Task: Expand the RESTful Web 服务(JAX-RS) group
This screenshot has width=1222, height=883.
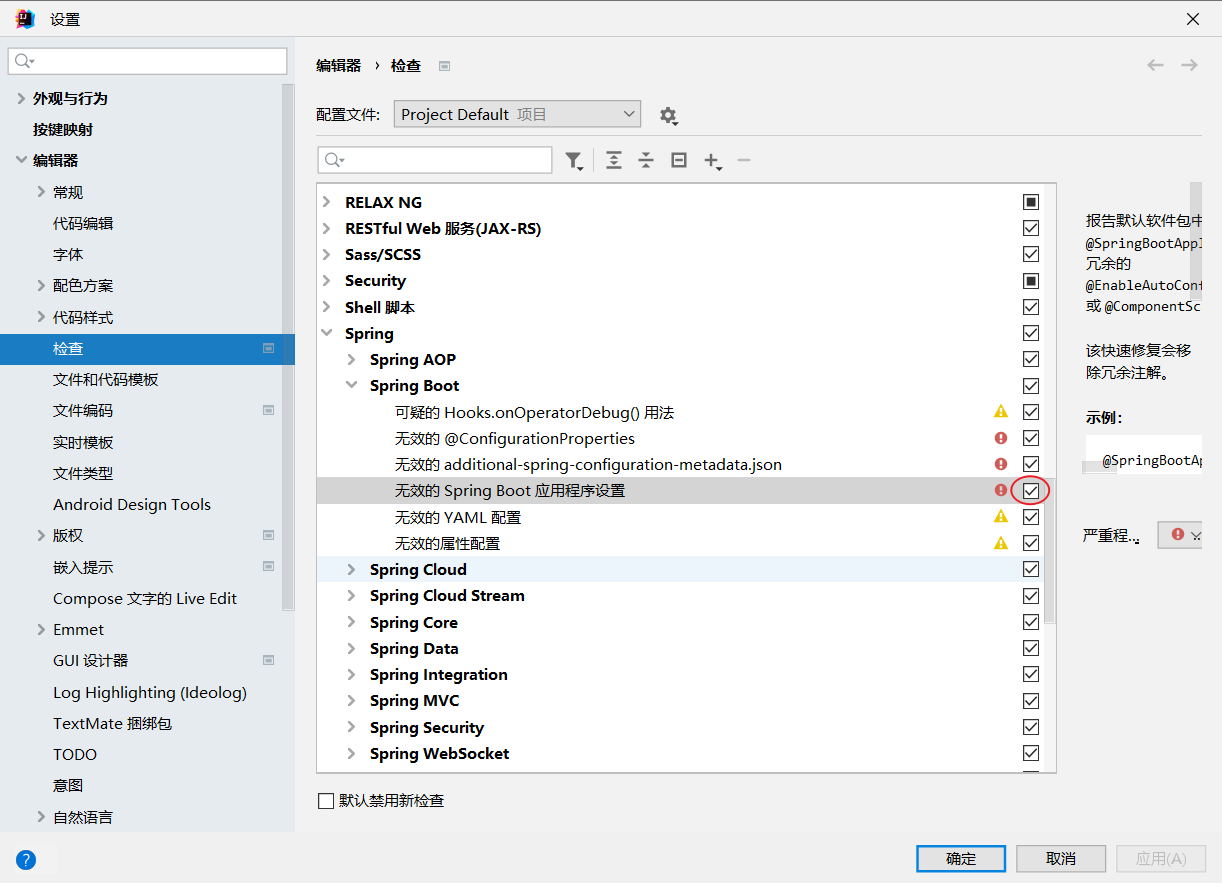Action: [326, 229]
